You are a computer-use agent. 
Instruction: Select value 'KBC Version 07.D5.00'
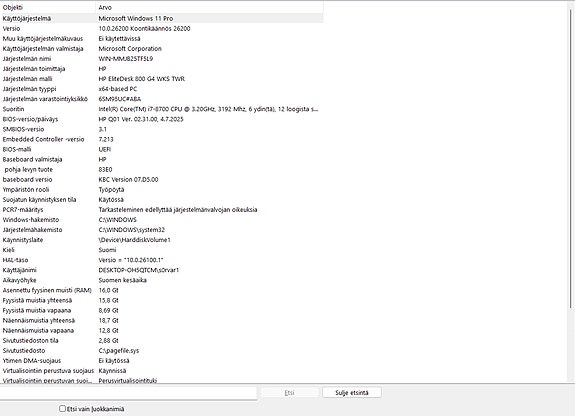point(128,179)
